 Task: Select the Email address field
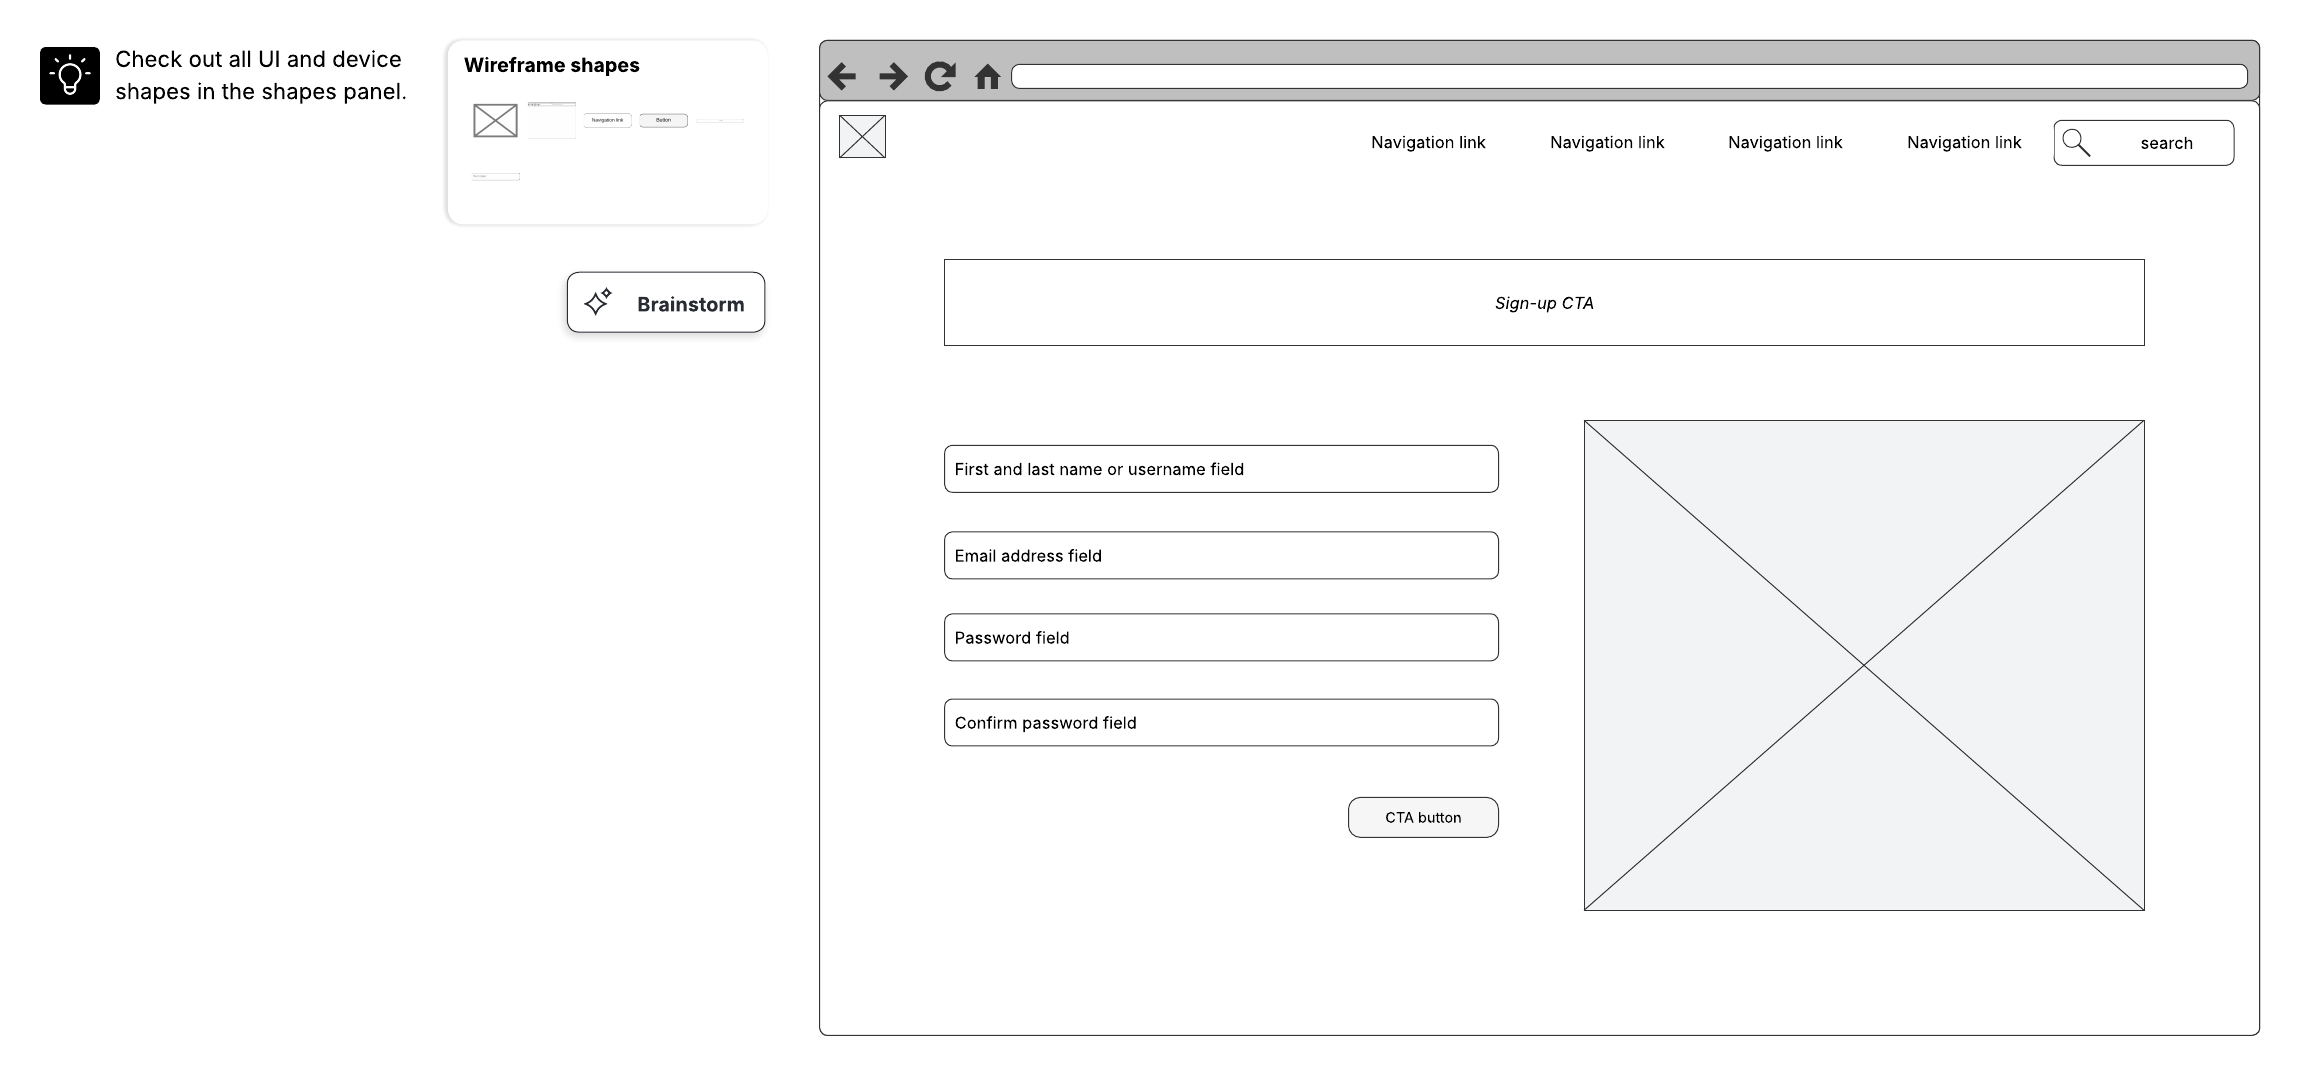click(1220, 555)
